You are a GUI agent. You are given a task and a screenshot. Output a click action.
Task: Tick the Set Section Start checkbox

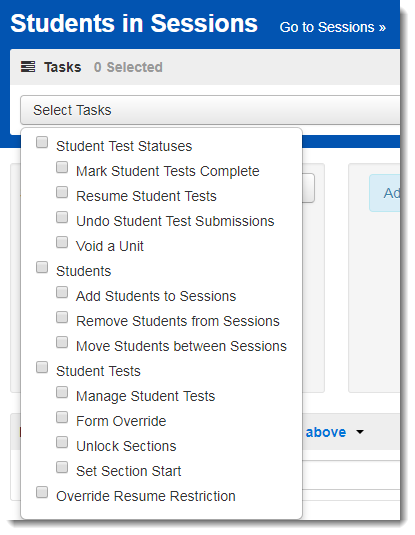pyautogui.click(x=62, y=467)
